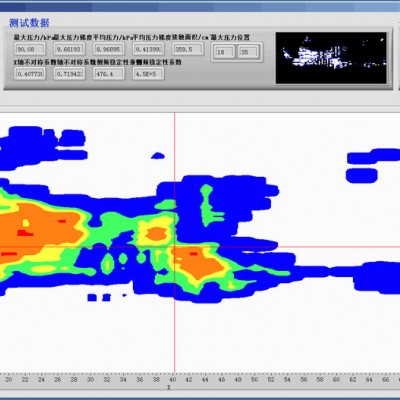The height and width of the screenshot is (400, 400).
Task: Click the X axis tick label 26
Action: (x=58, y=379)
